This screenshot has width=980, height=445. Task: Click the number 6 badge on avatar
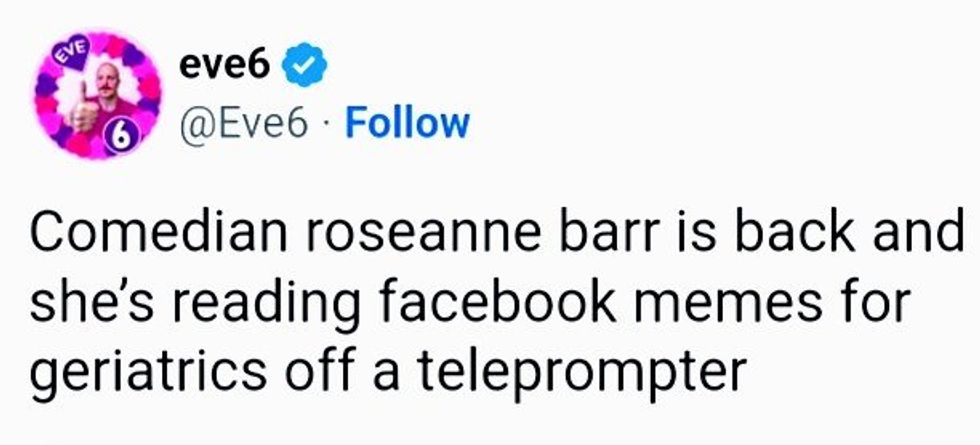[x=118, y=141]
